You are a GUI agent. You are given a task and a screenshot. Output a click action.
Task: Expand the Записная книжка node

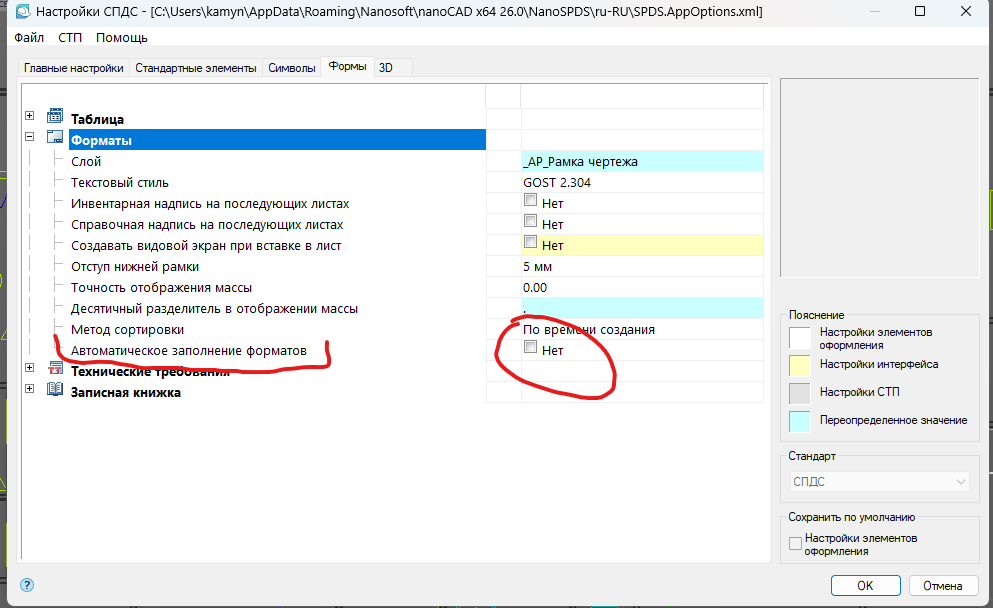pyautogui.click(x=30, y=391)
